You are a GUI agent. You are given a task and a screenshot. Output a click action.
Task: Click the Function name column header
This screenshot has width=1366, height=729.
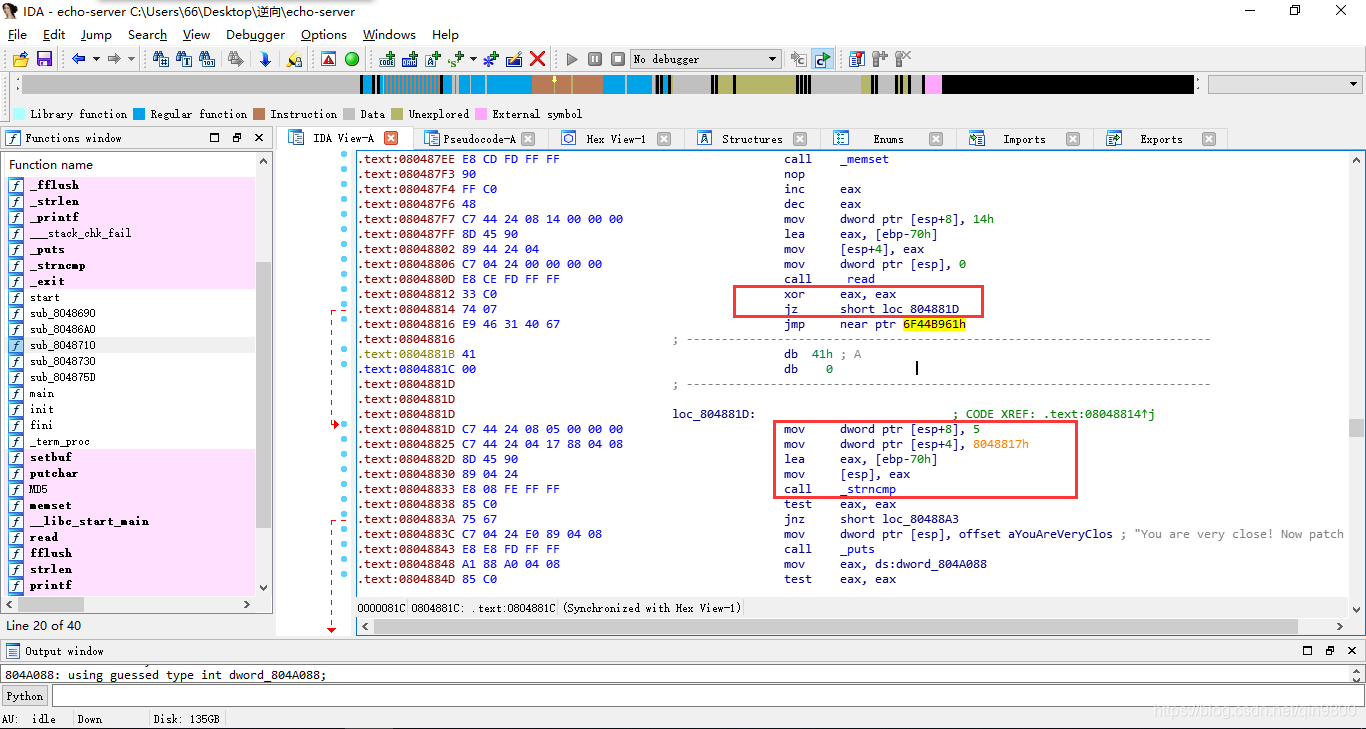(131, 164)
